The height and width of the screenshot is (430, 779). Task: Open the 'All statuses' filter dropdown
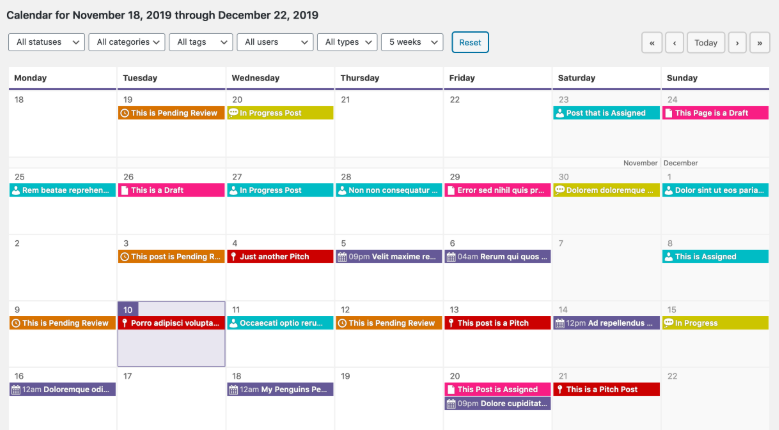tap(46, 42)
